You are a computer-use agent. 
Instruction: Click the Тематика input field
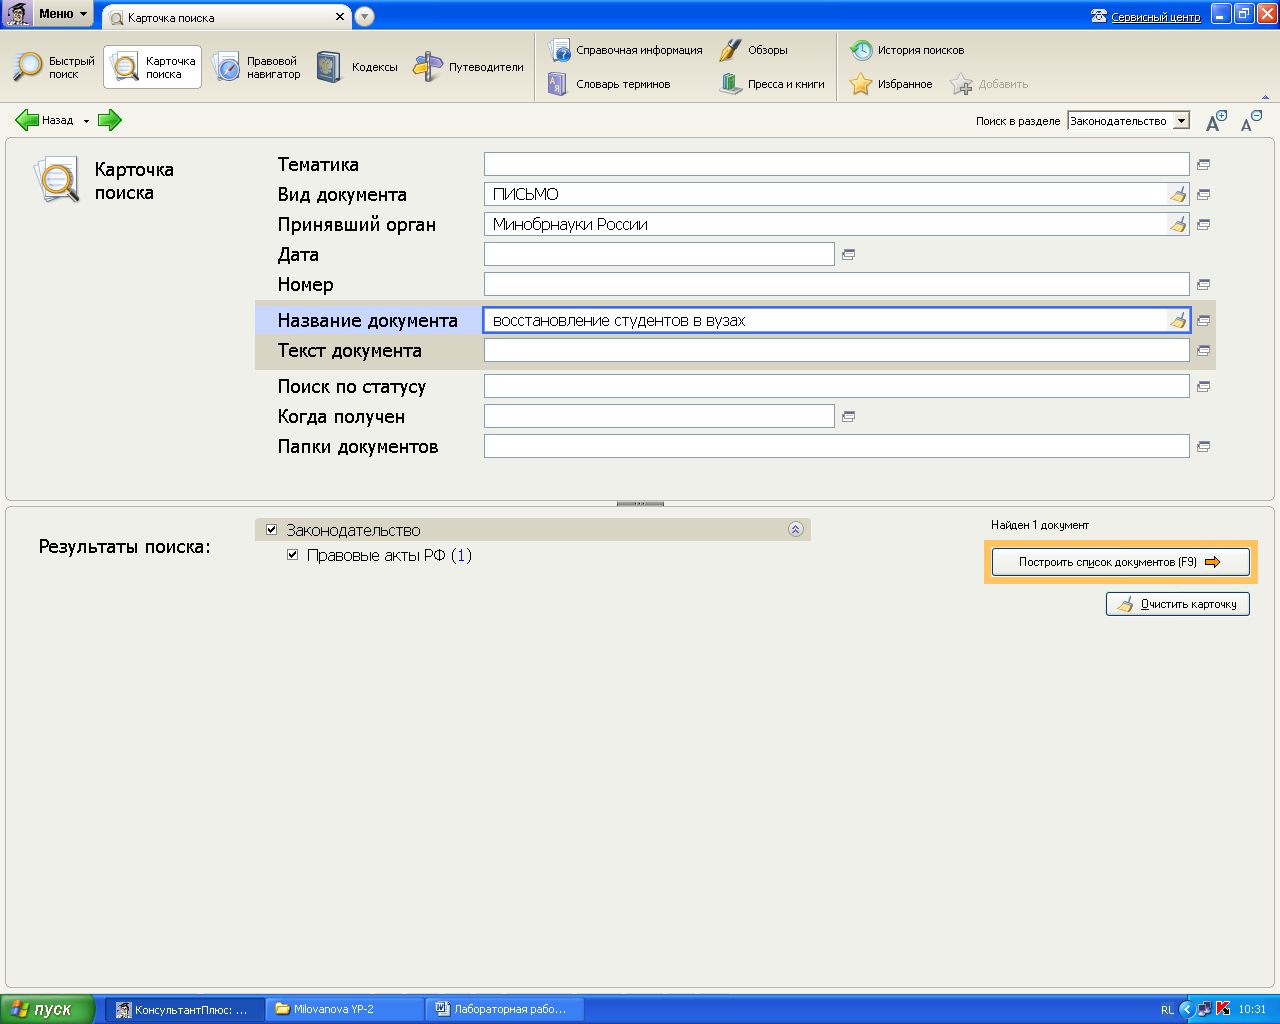pos(836,164)
